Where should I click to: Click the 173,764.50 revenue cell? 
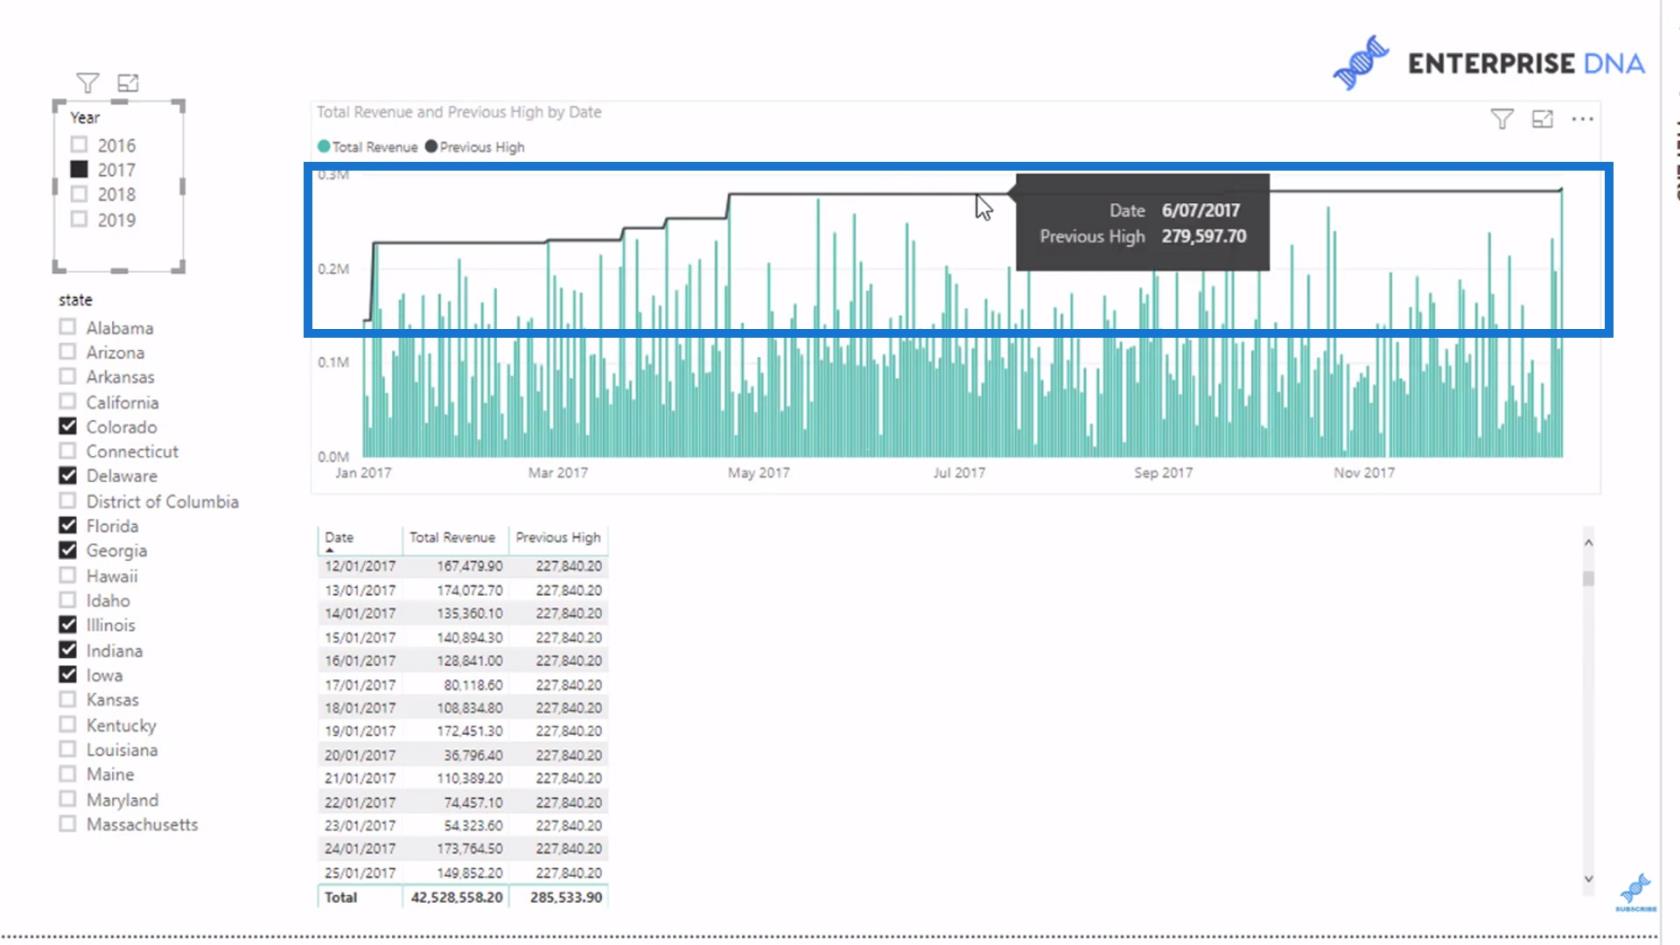469,848
